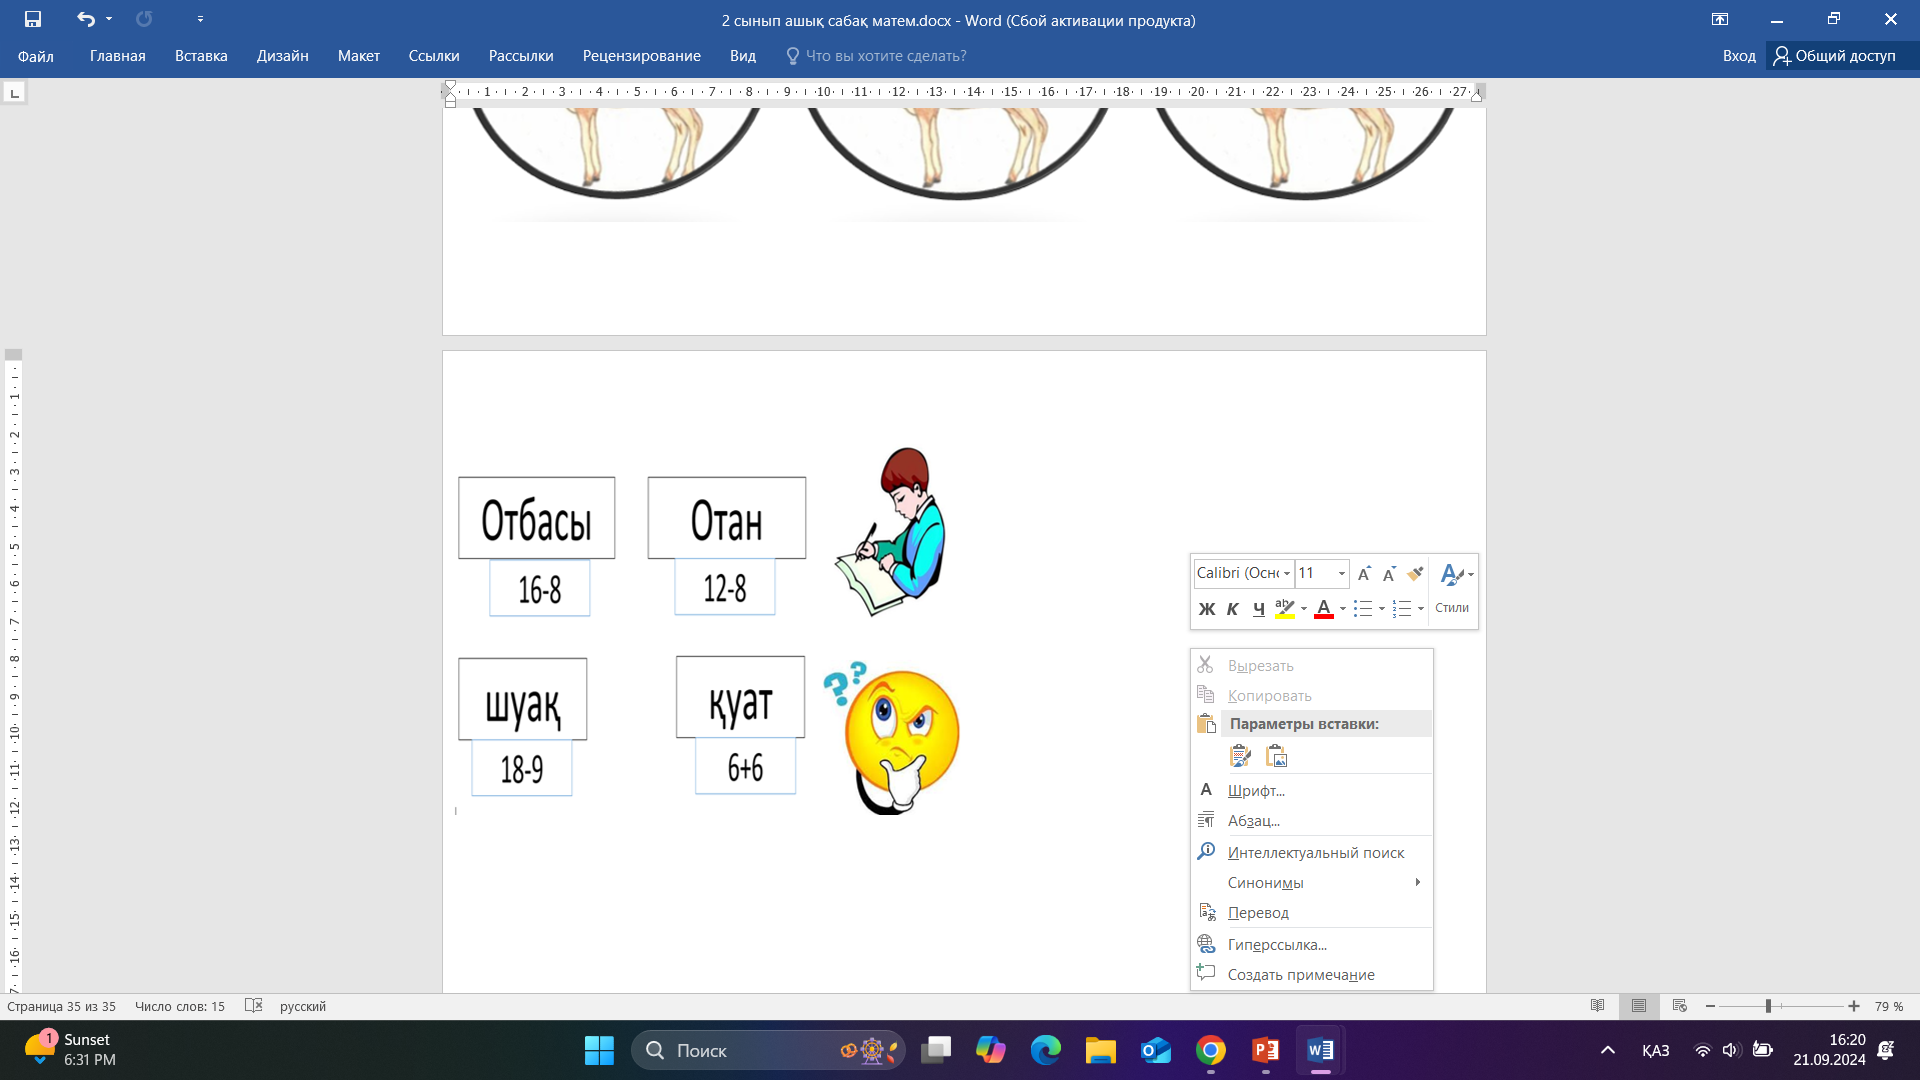The width and height of the screenshot is (1920, 1080).
Task: Click the Что вы хотите сделать search box
Action: pos(885,56)
